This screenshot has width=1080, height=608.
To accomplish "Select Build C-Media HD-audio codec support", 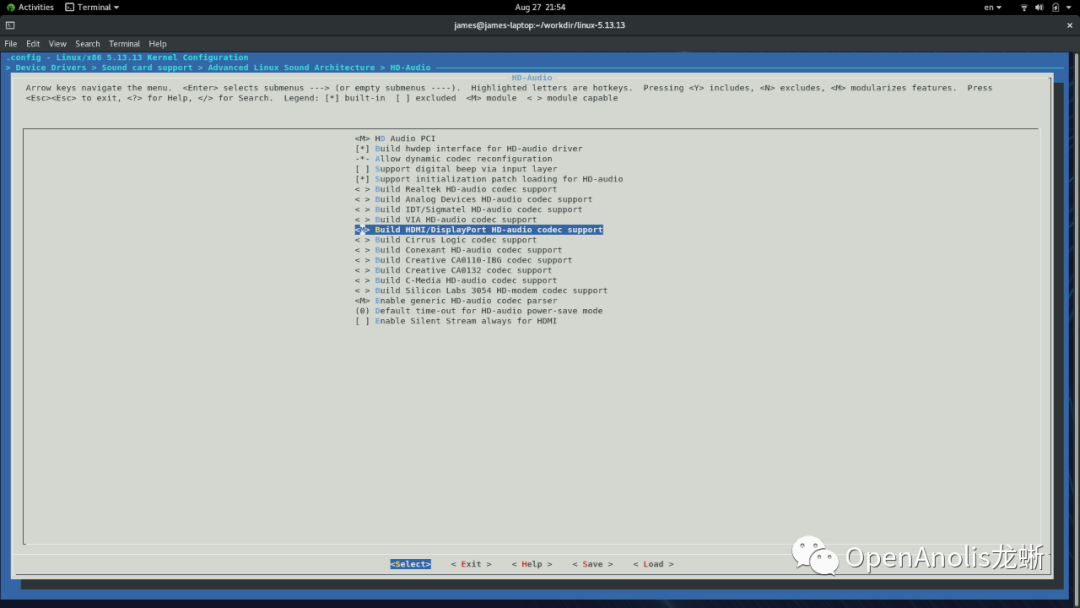I will pyautogui.click(x=456, y=280).
